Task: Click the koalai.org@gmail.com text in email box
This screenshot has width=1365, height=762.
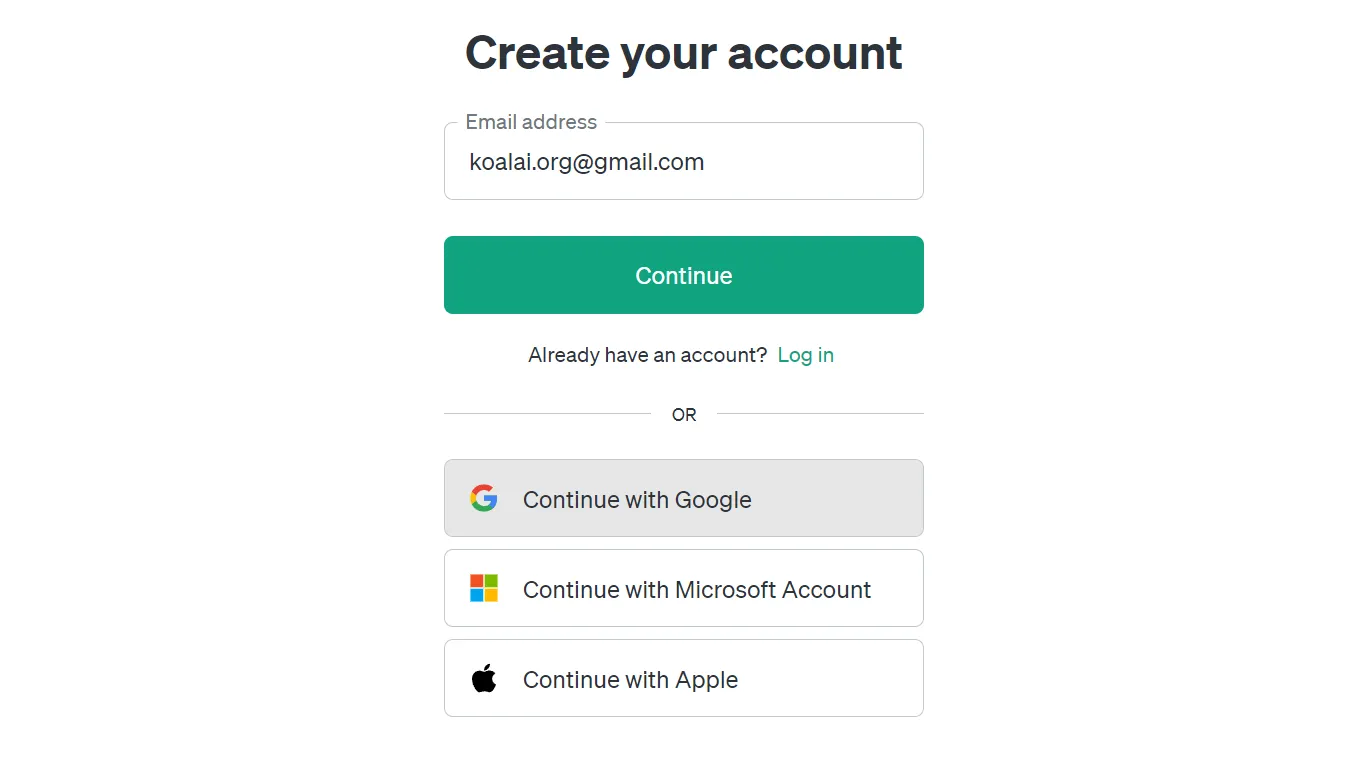Action: pos(587,162)
